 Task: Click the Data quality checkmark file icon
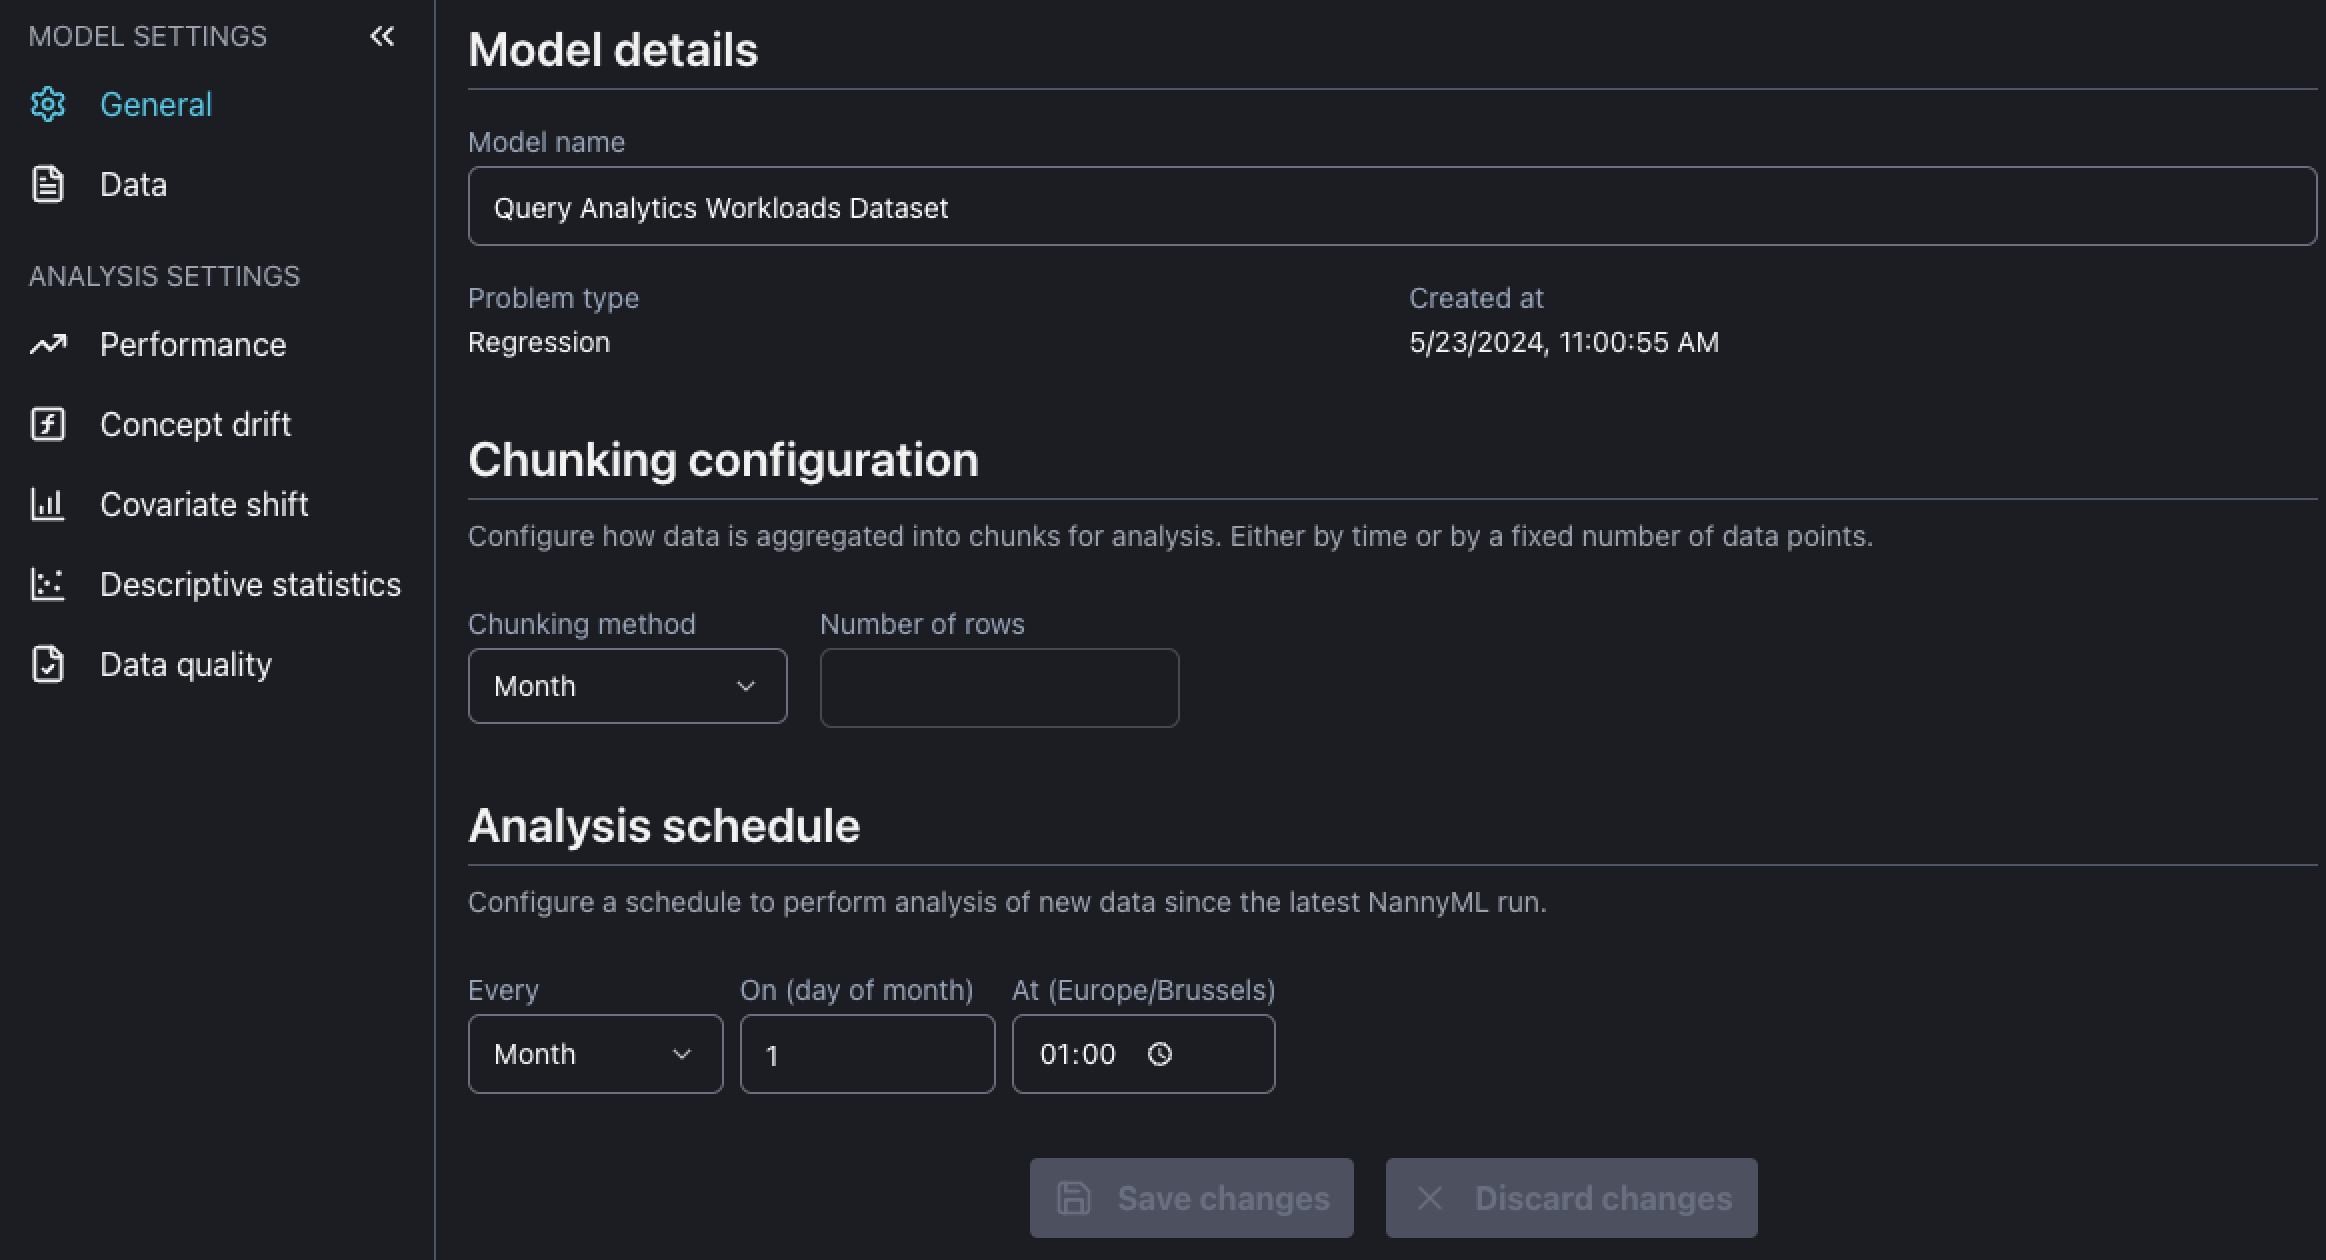pos(47,665)
